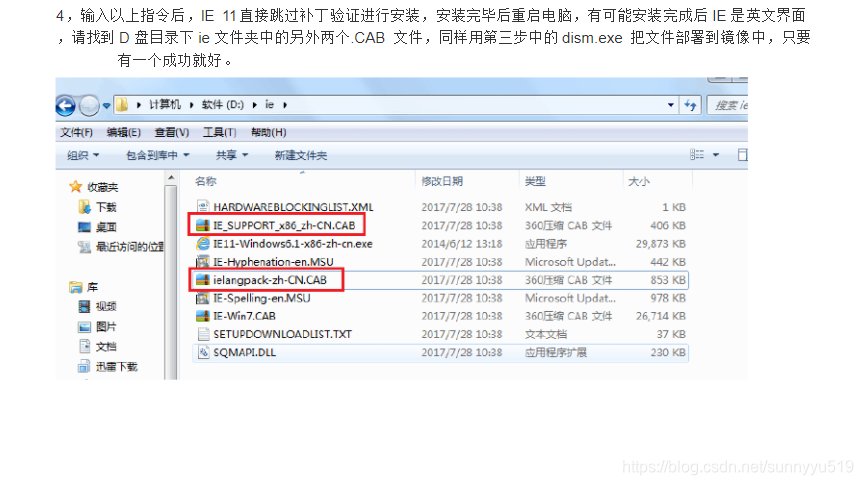The height and width of the screenshot is (485, 863).
Task: Click the SQMAPI.DLL file icon
Action: (203, 352)
